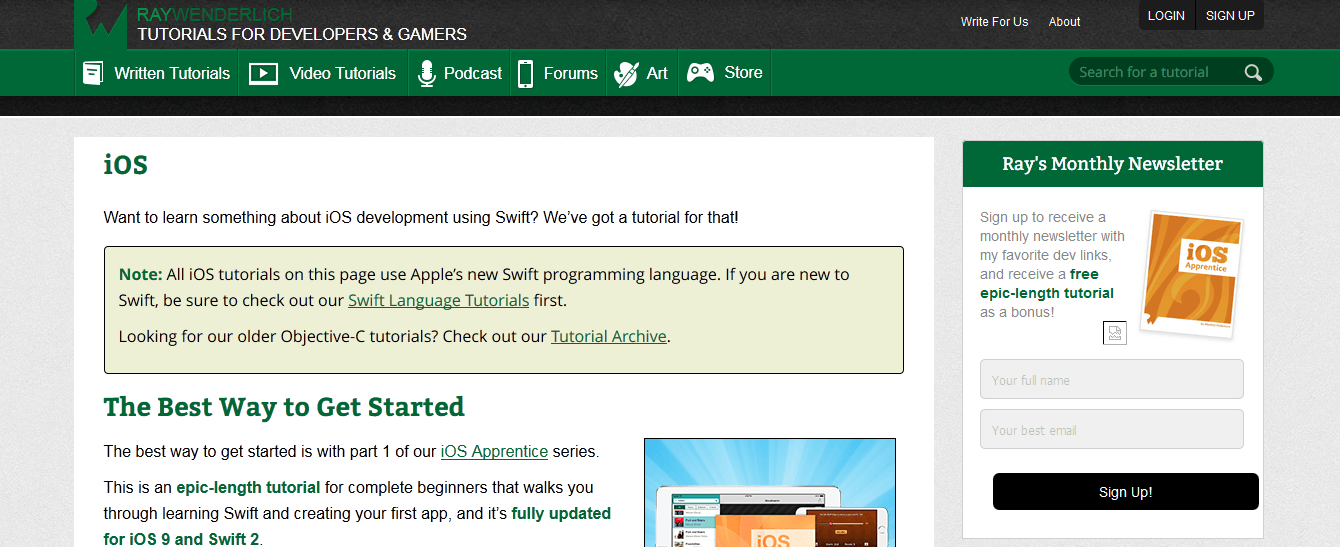Click the Video Tutorials play icon
Viewport: 1340px width, 547px height.
pyautogui.click(x=263, y=73)
